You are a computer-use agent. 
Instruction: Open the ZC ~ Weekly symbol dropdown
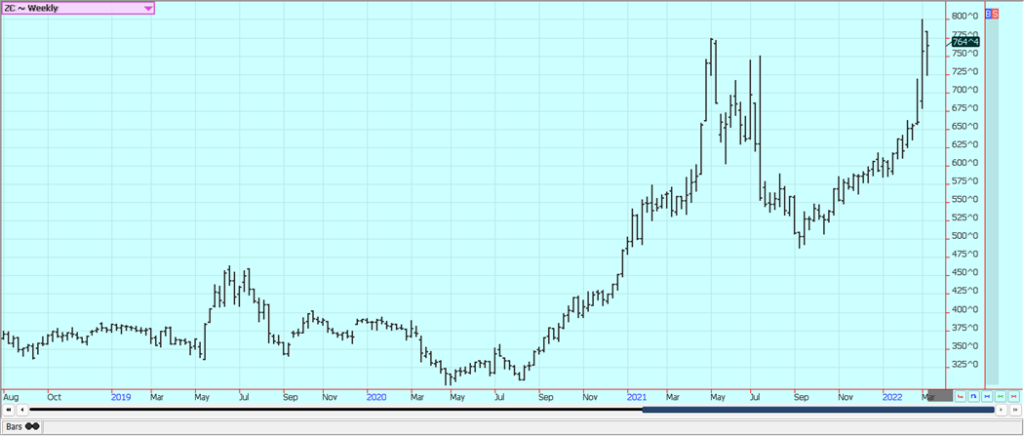(x=78, y=8)
